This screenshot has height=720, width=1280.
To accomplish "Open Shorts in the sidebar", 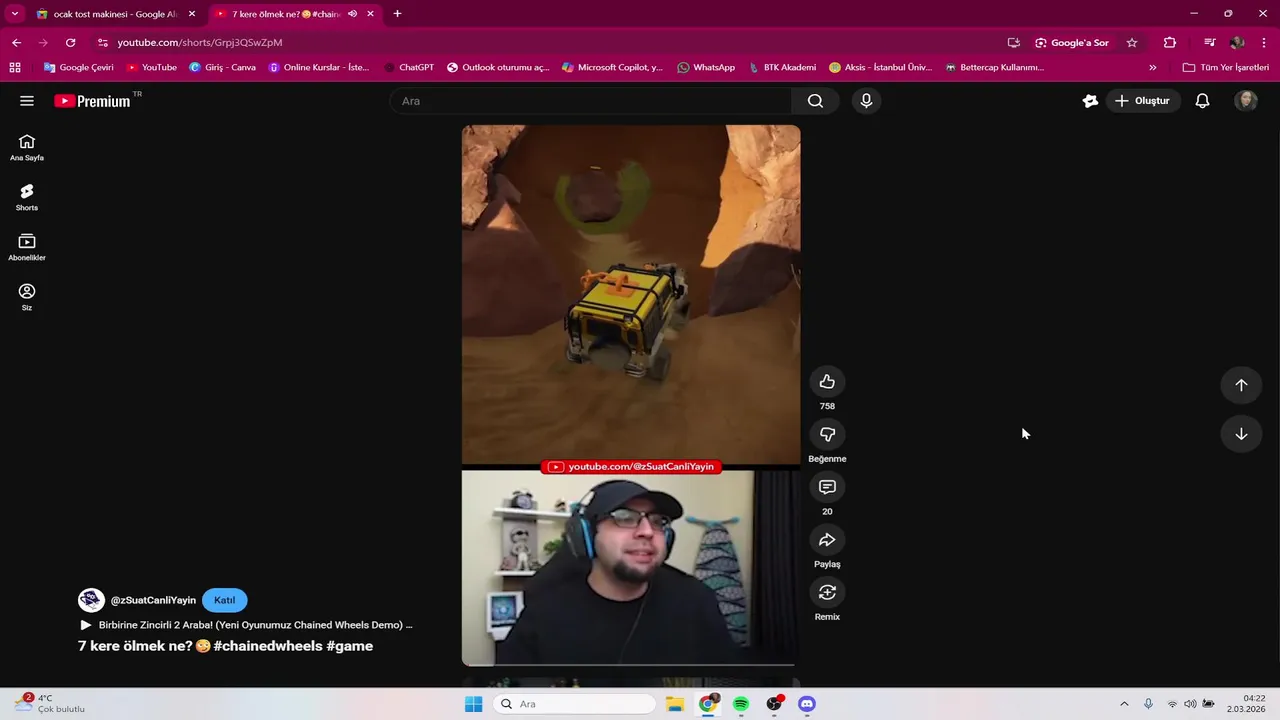I will [x=27, y=197].
